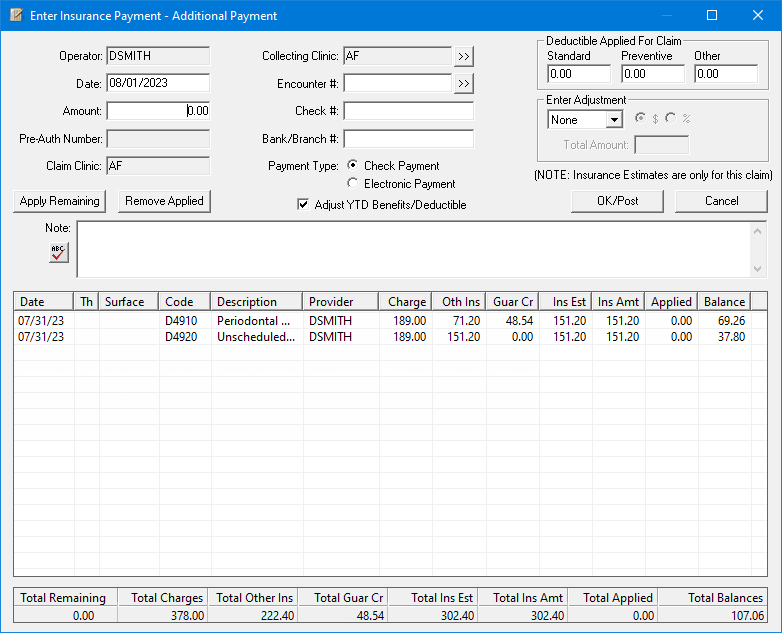Click the Date column header

pyautogui.click(x=43, y=302)
